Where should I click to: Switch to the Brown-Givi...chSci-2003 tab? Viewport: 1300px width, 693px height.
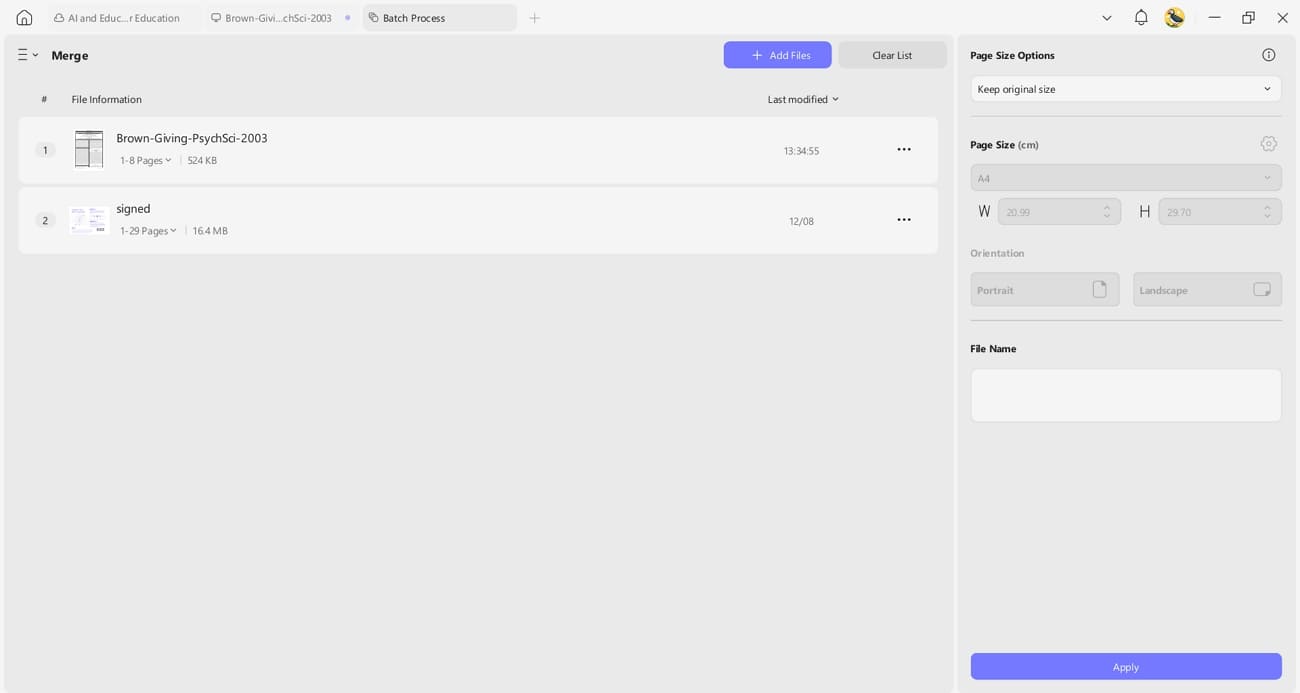(279, 18)
